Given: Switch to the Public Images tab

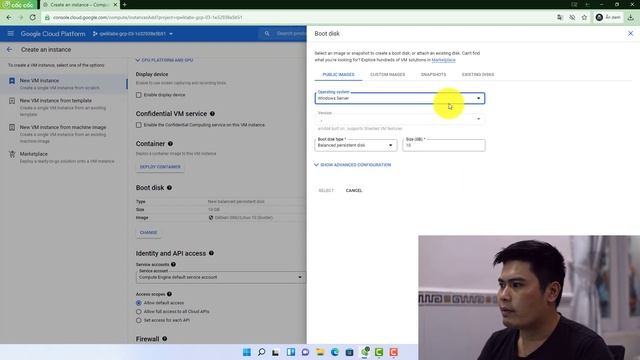Looking at the screenshot, I should tap(338, 75).
